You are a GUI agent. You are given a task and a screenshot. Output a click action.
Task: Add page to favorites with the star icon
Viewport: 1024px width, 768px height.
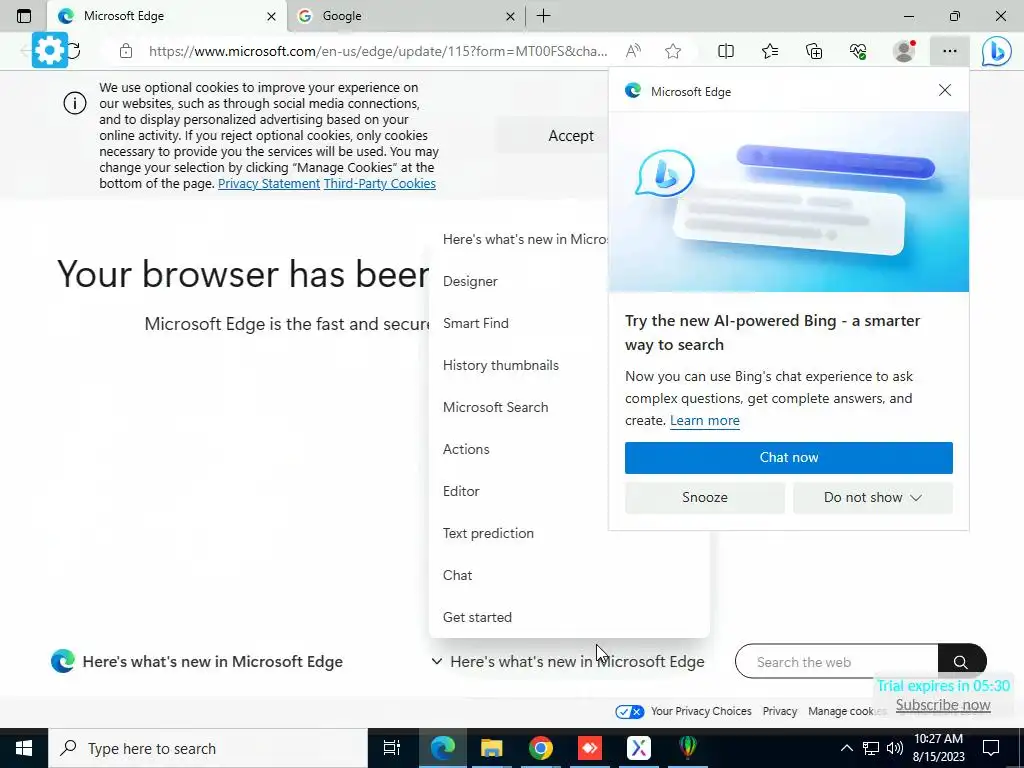[673, 51]
